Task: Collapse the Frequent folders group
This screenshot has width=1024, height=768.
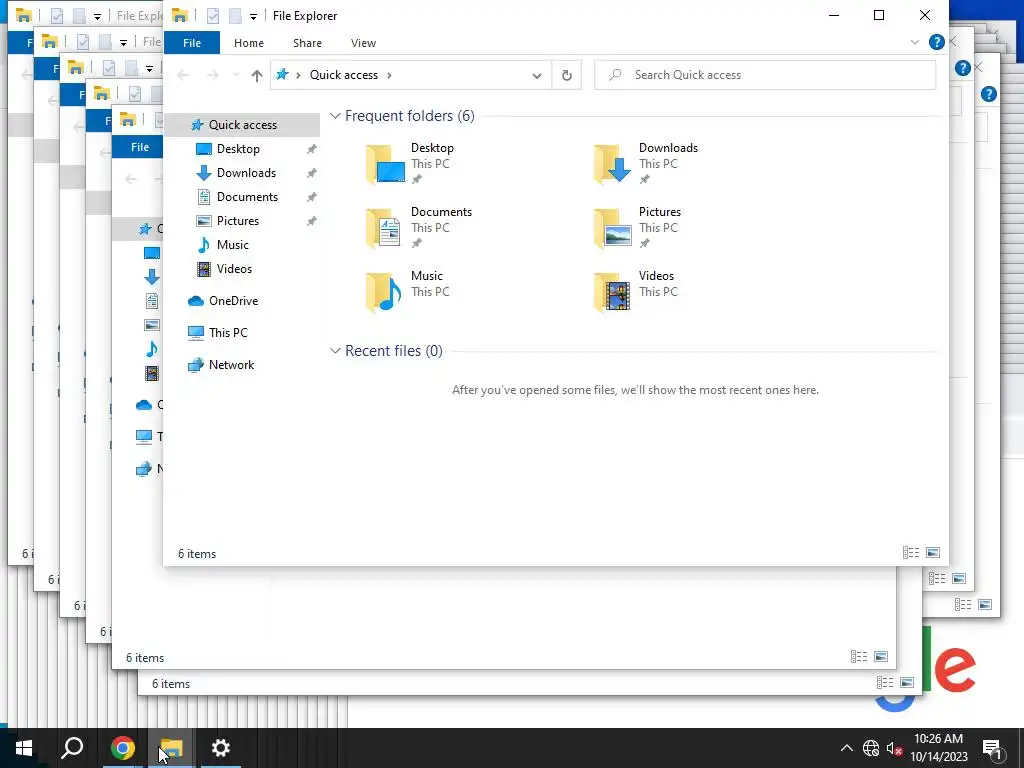Action: 335,116
